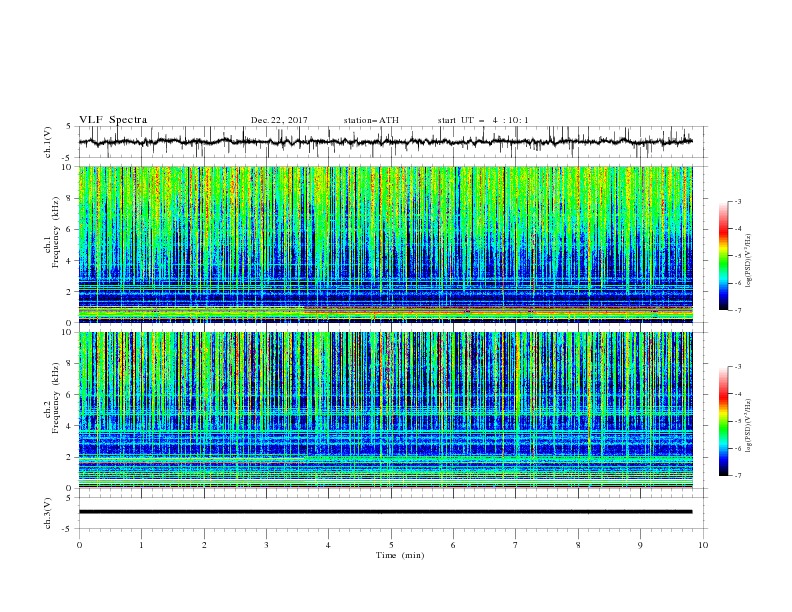792x612 pixels.
Task: Click the ch.1 voltage waveform trace
Action: [x=385, y=142]
